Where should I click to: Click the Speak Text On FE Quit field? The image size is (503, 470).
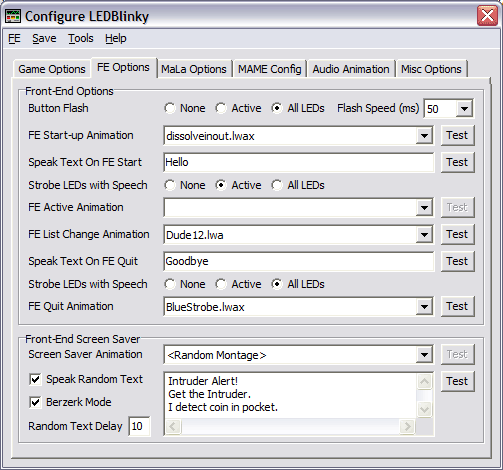[299, 261]
